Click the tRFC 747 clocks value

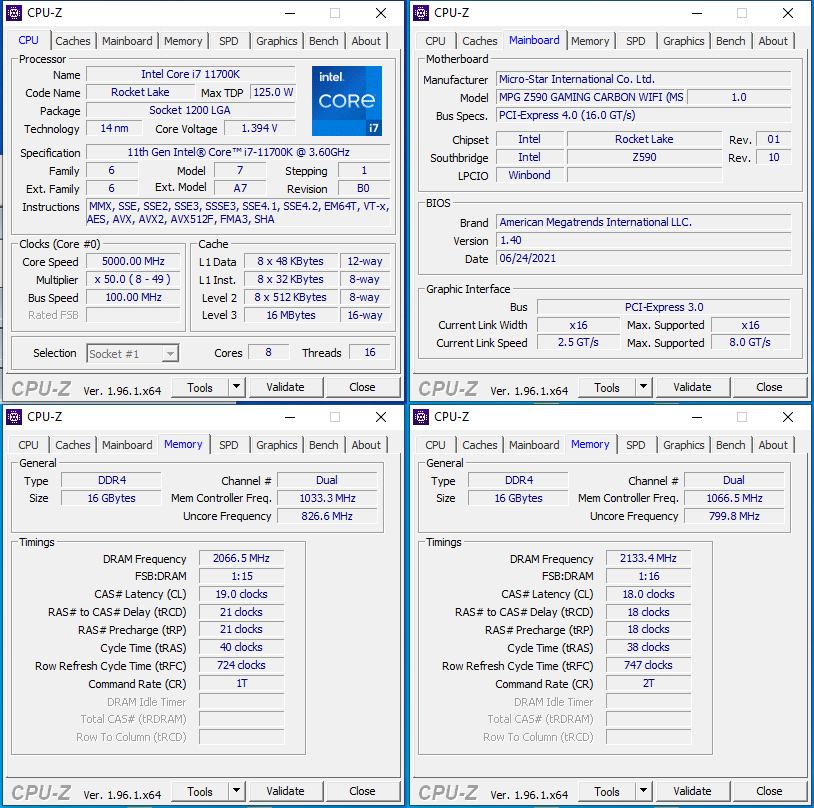pos(648,665)
